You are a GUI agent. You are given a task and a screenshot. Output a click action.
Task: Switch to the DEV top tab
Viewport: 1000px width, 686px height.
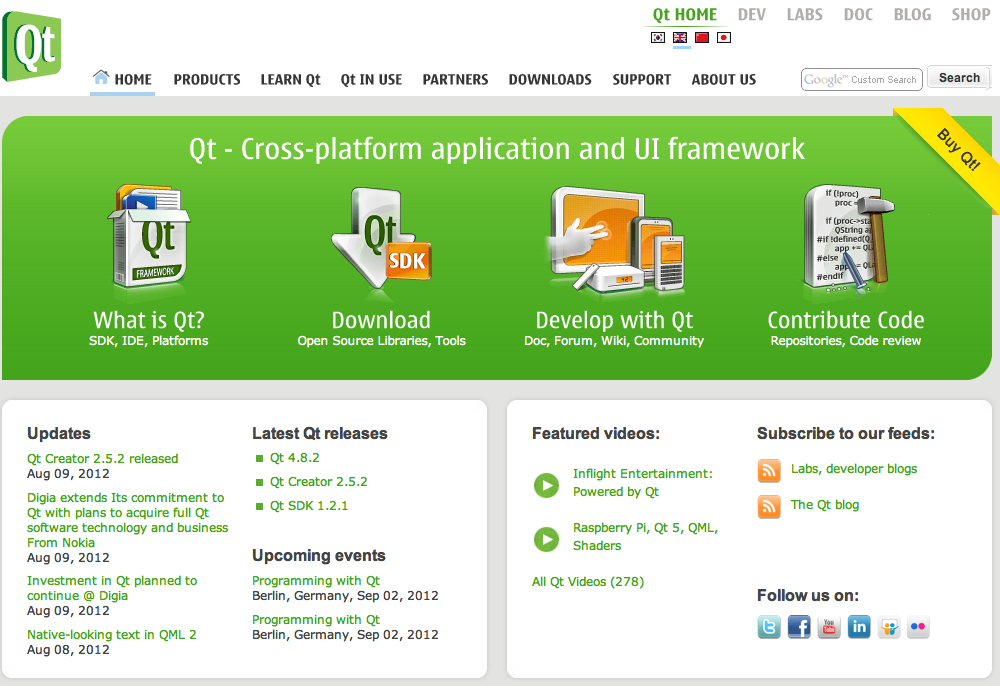click(x=751, y=15)
